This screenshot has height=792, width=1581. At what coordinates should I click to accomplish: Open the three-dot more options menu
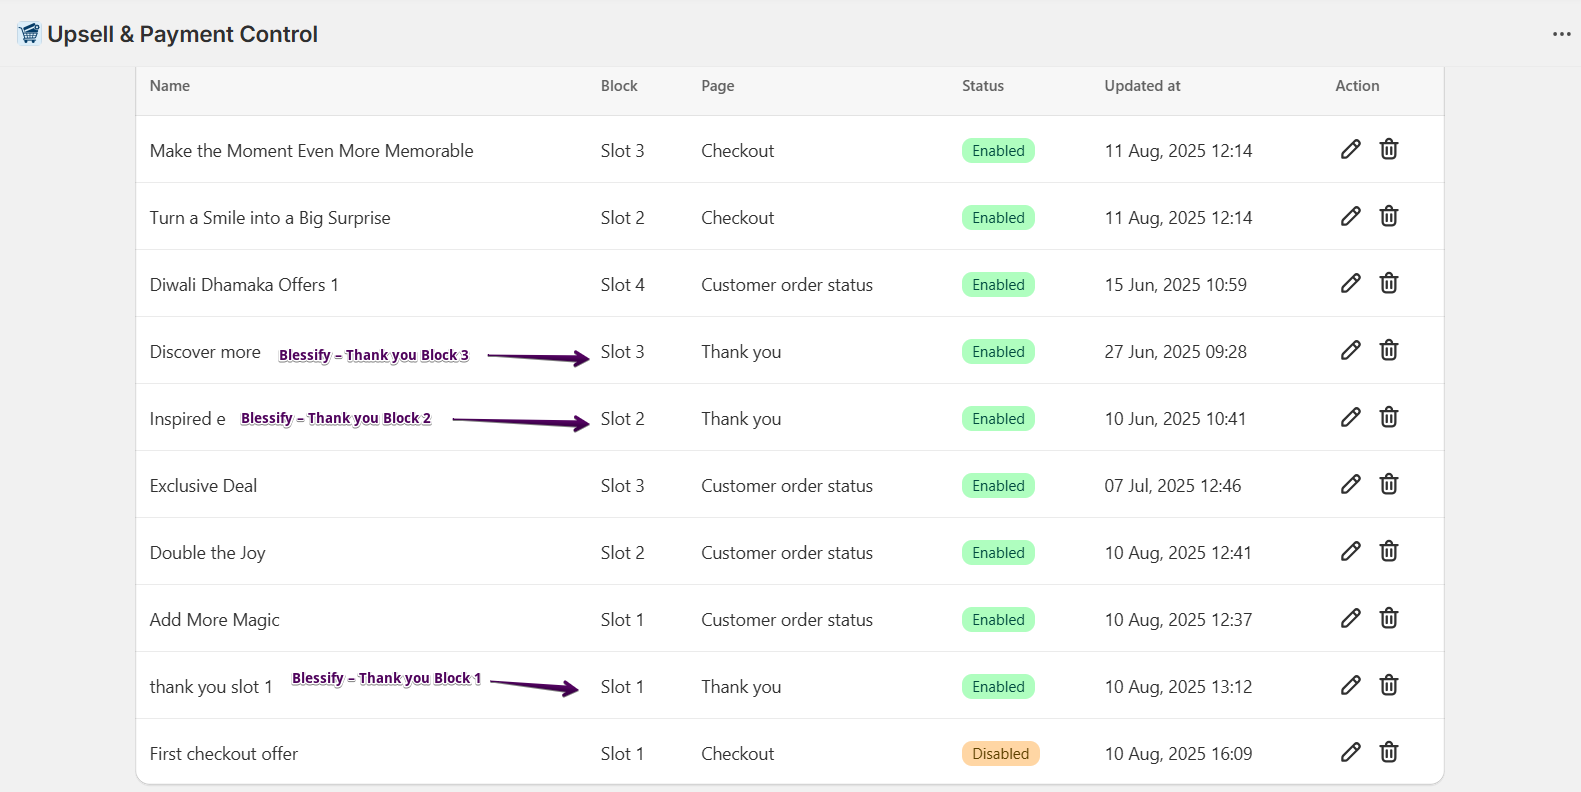point(1561,34)
